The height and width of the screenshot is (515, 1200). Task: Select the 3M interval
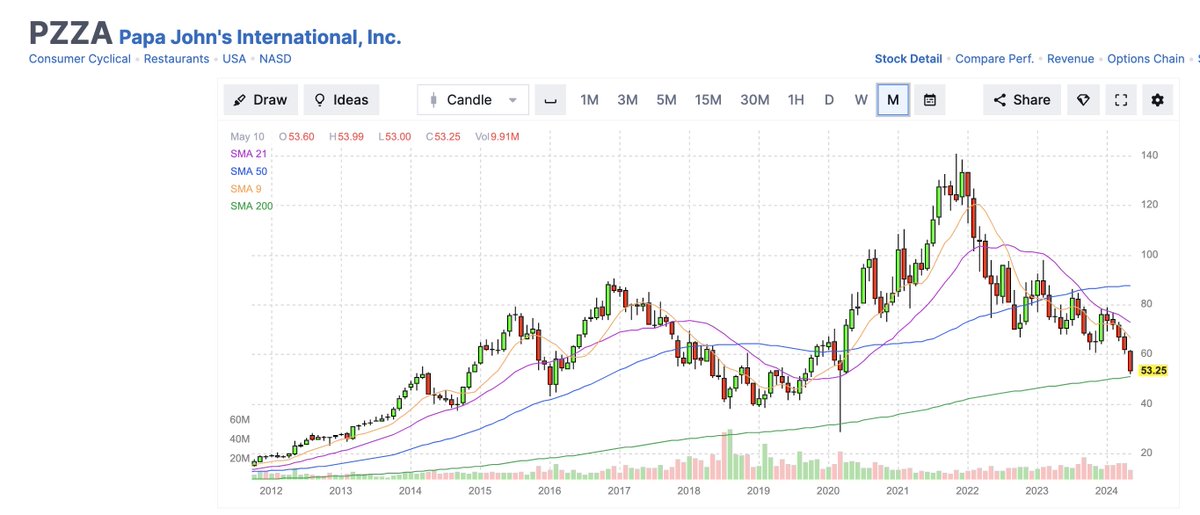627,100
